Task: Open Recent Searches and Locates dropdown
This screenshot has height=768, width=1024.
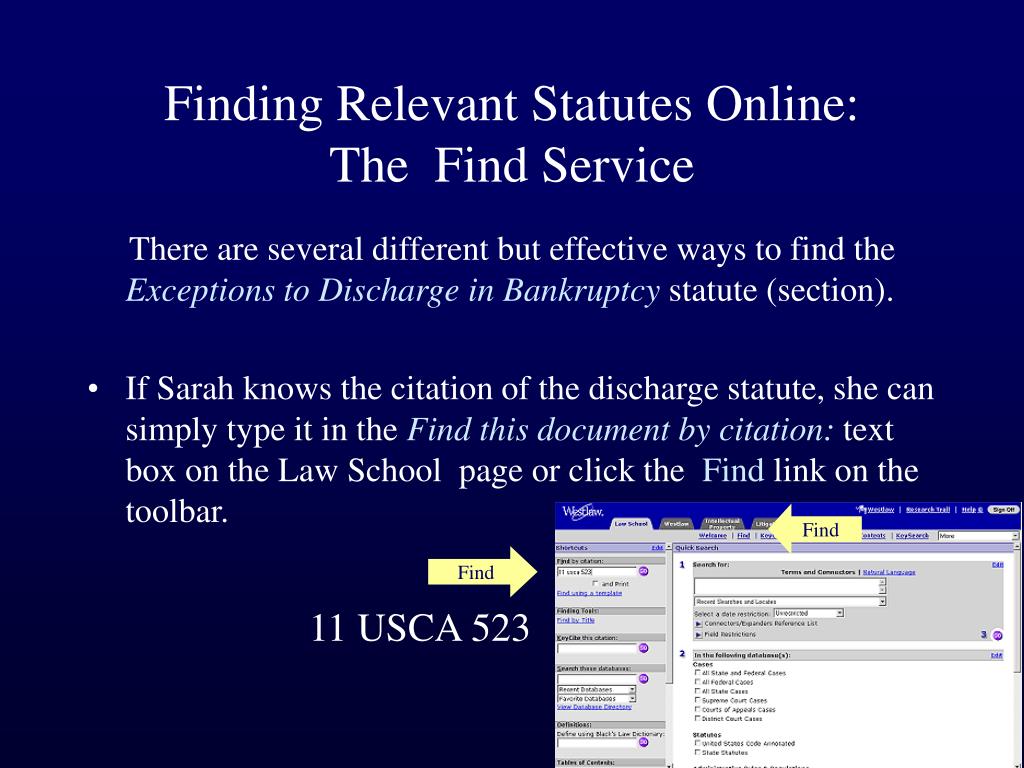Action: pos(790,601)
